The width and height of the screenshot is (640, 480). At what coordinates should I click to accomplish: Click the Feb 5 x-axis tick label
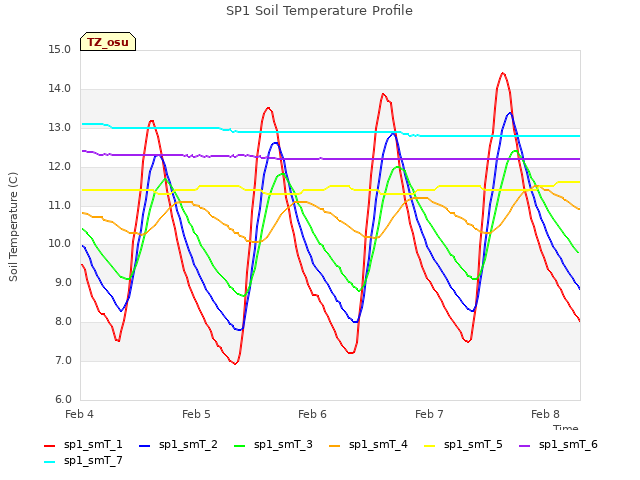pos(196,414)
